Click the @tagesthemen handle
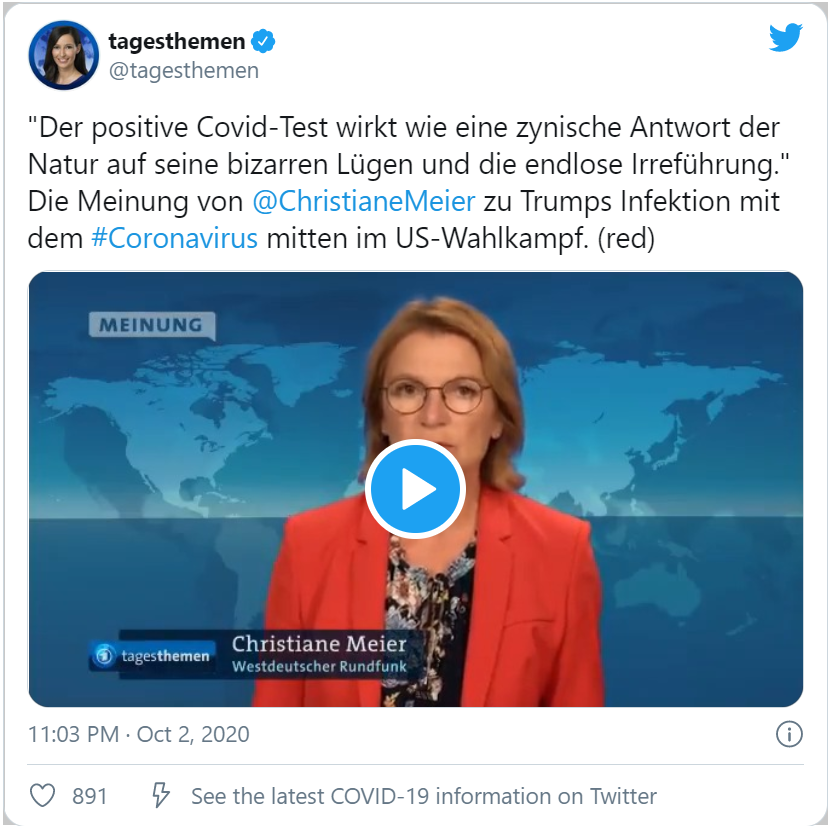Image resolution: width=832 pixels, height=831 pixels. pos(183,71)
